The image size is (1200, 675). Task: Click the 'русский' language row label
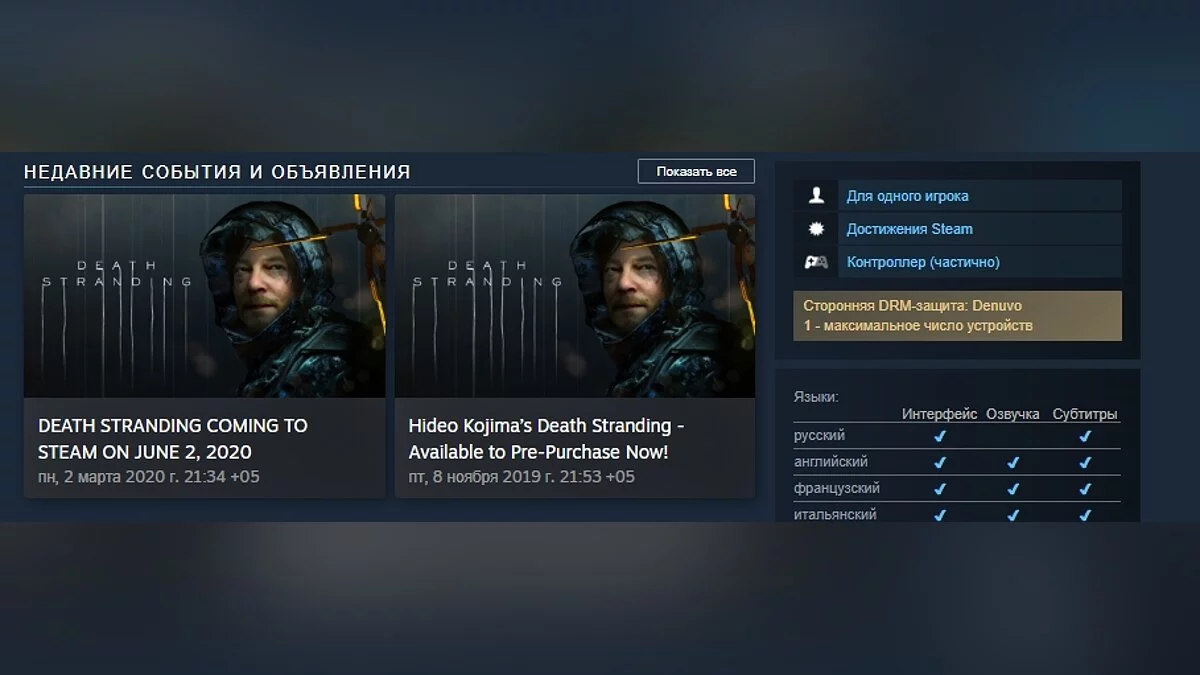point(819,436)
